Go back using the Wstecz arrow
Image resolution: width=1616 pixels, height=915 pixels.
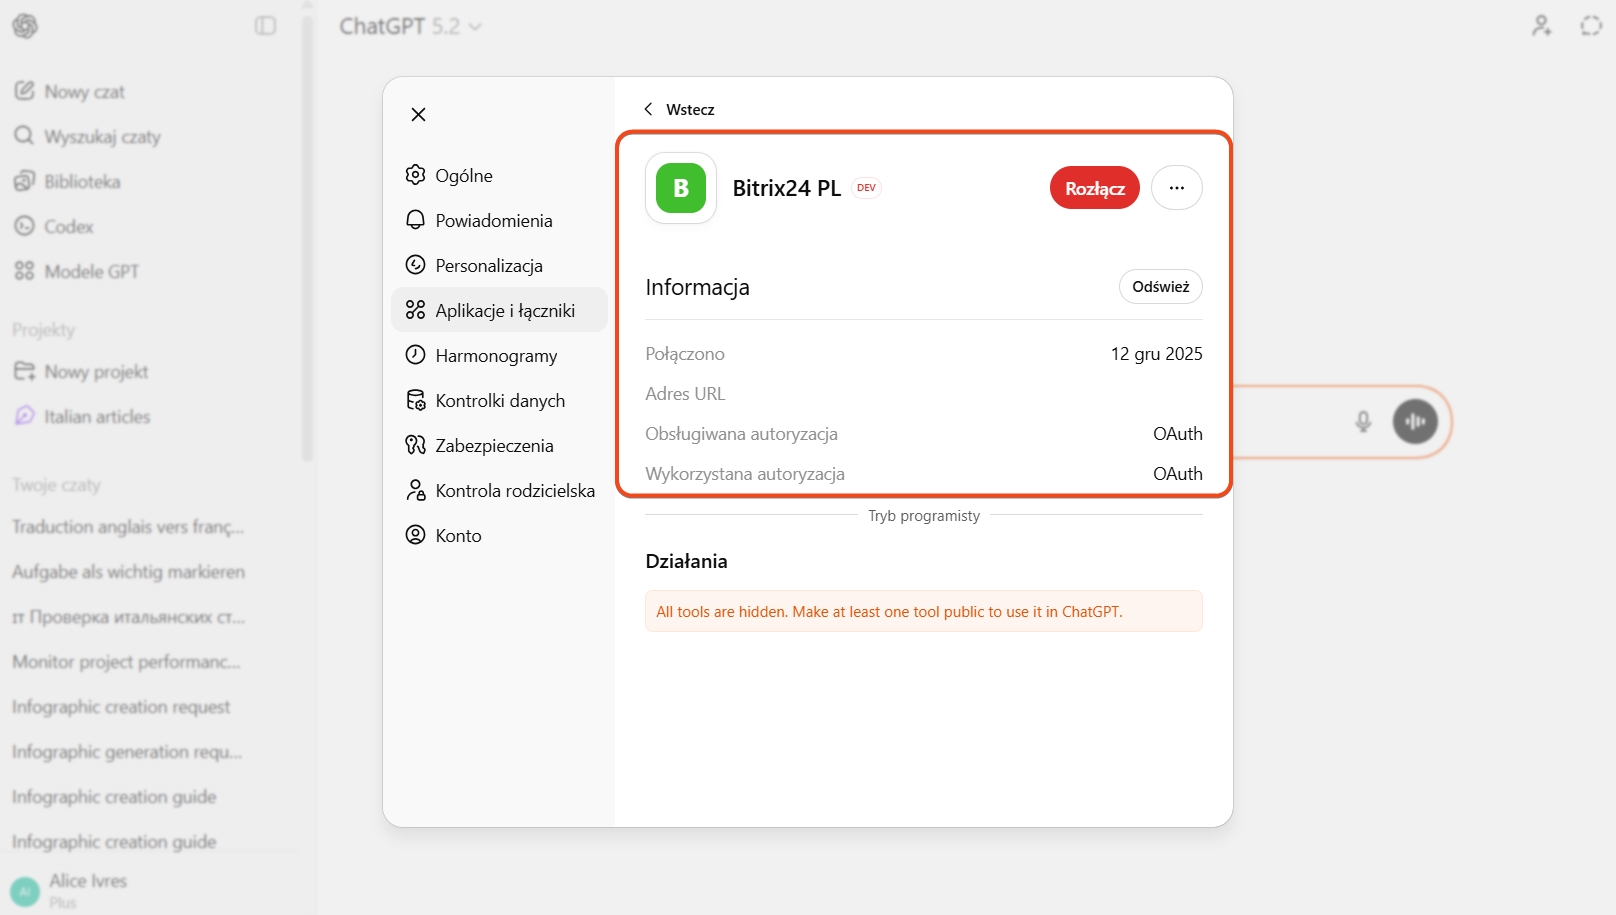(x=679, y=109)
